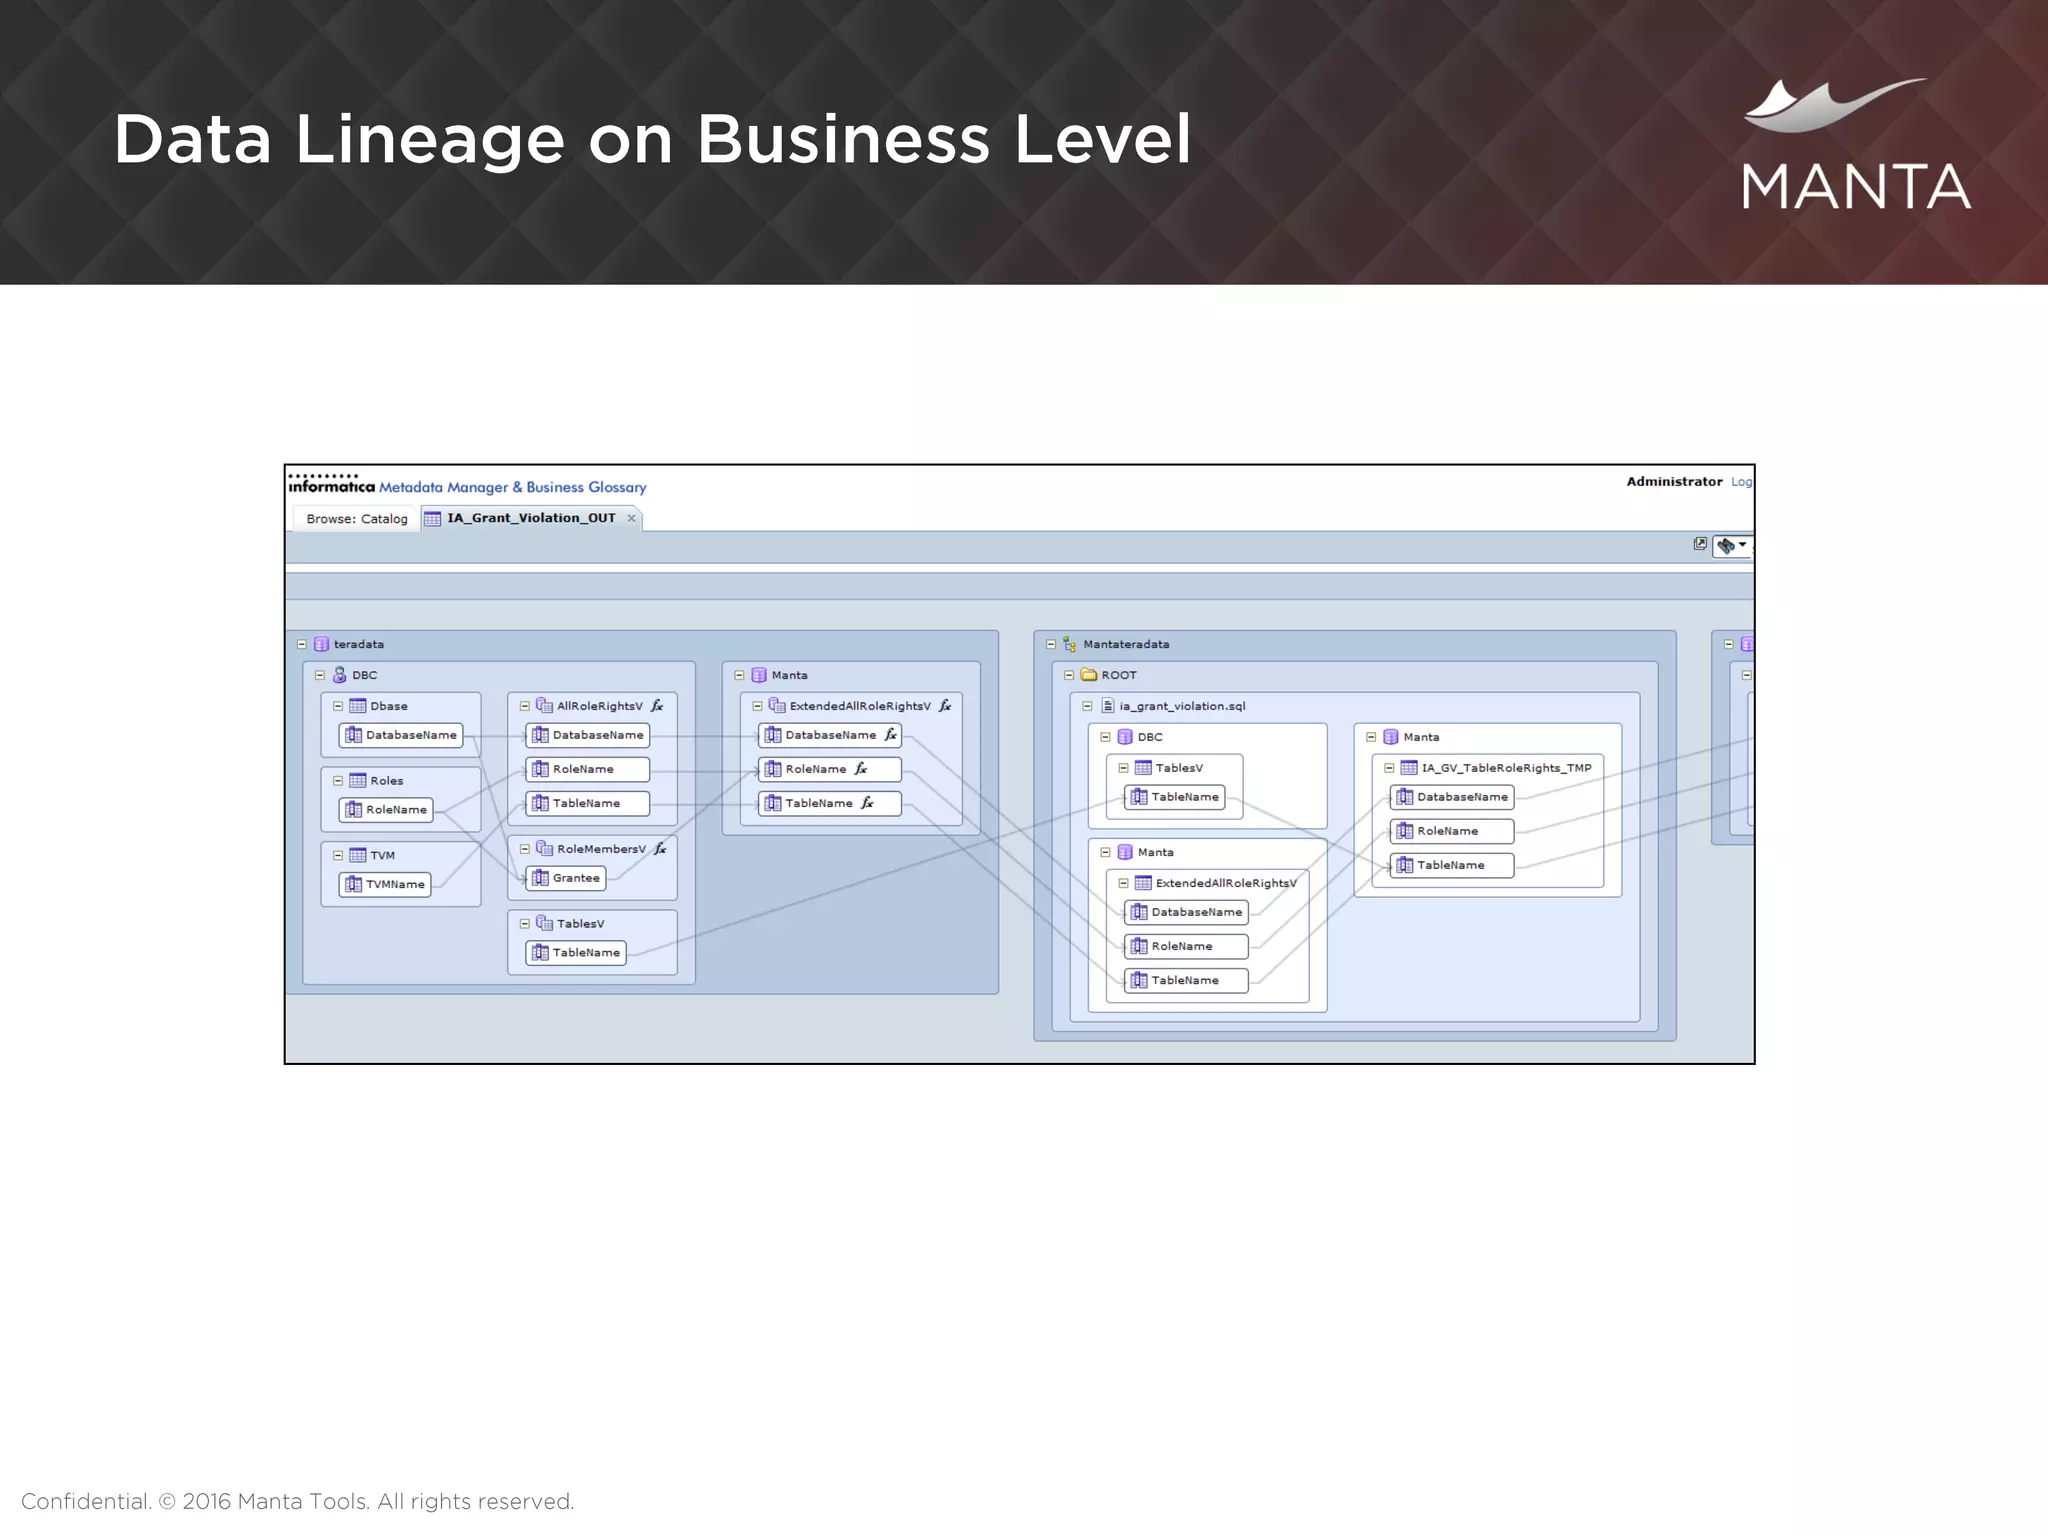The width and height of the screenshot is (2048, 1536).
Task: Click the ia_grant_violation.sql file icon
Action: (1107, 706)
